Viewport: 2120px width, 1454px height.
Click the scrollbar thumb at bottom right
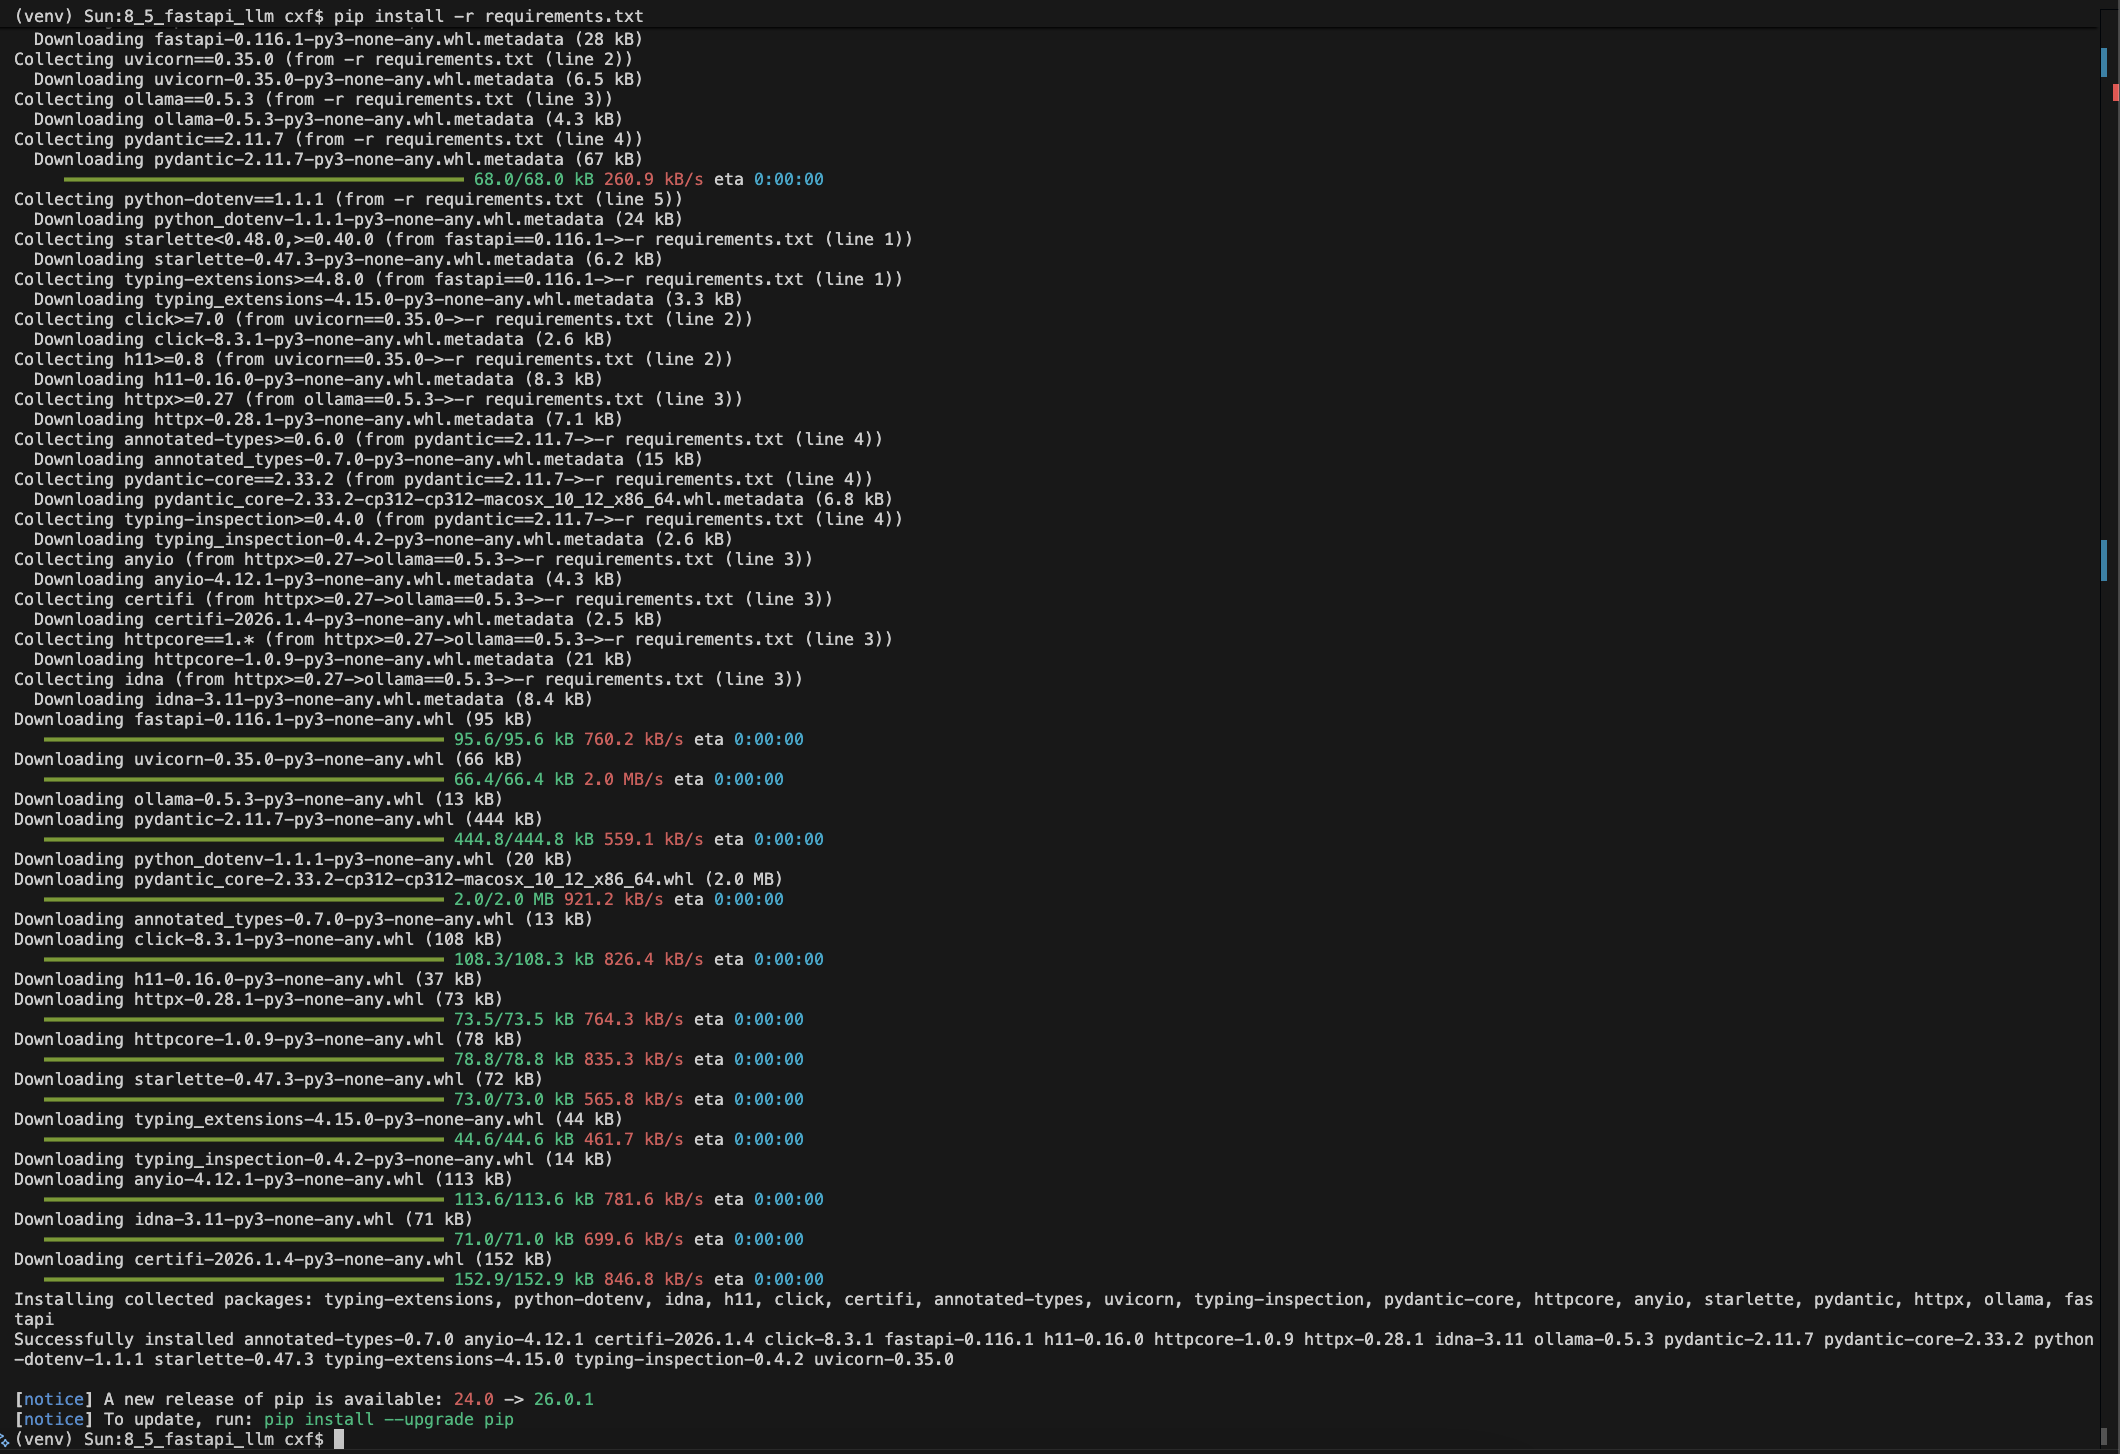coord(2104,1436)
